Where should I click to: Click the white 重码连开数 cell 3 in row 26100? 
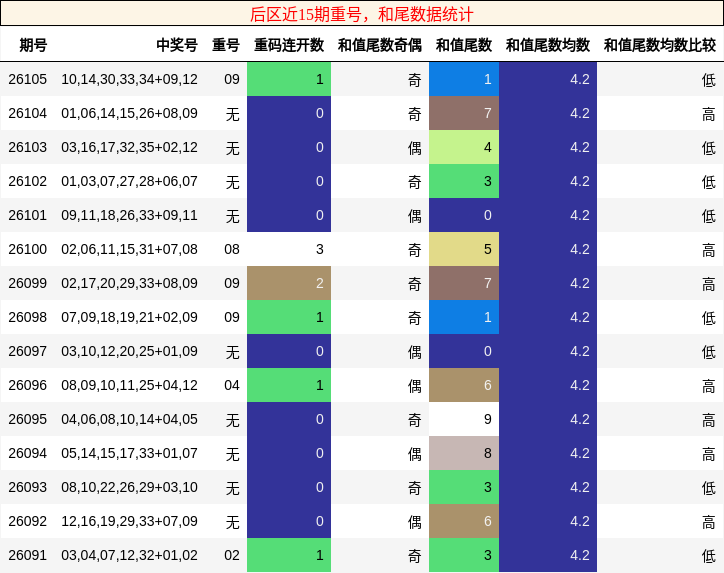tap(289, 249)
